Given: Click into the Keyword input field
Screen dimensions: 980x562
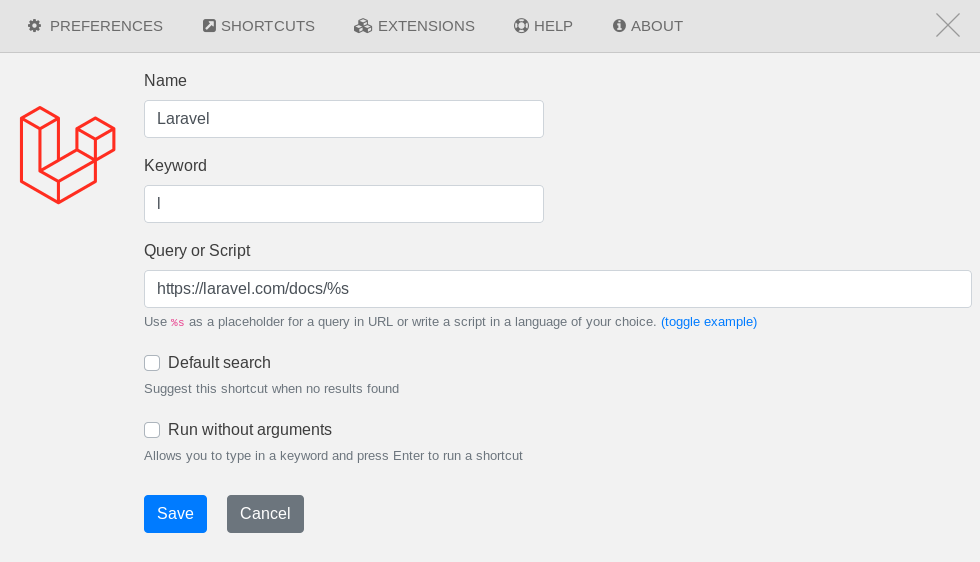Looking at the screenshot, I should [x=344, y=204].
